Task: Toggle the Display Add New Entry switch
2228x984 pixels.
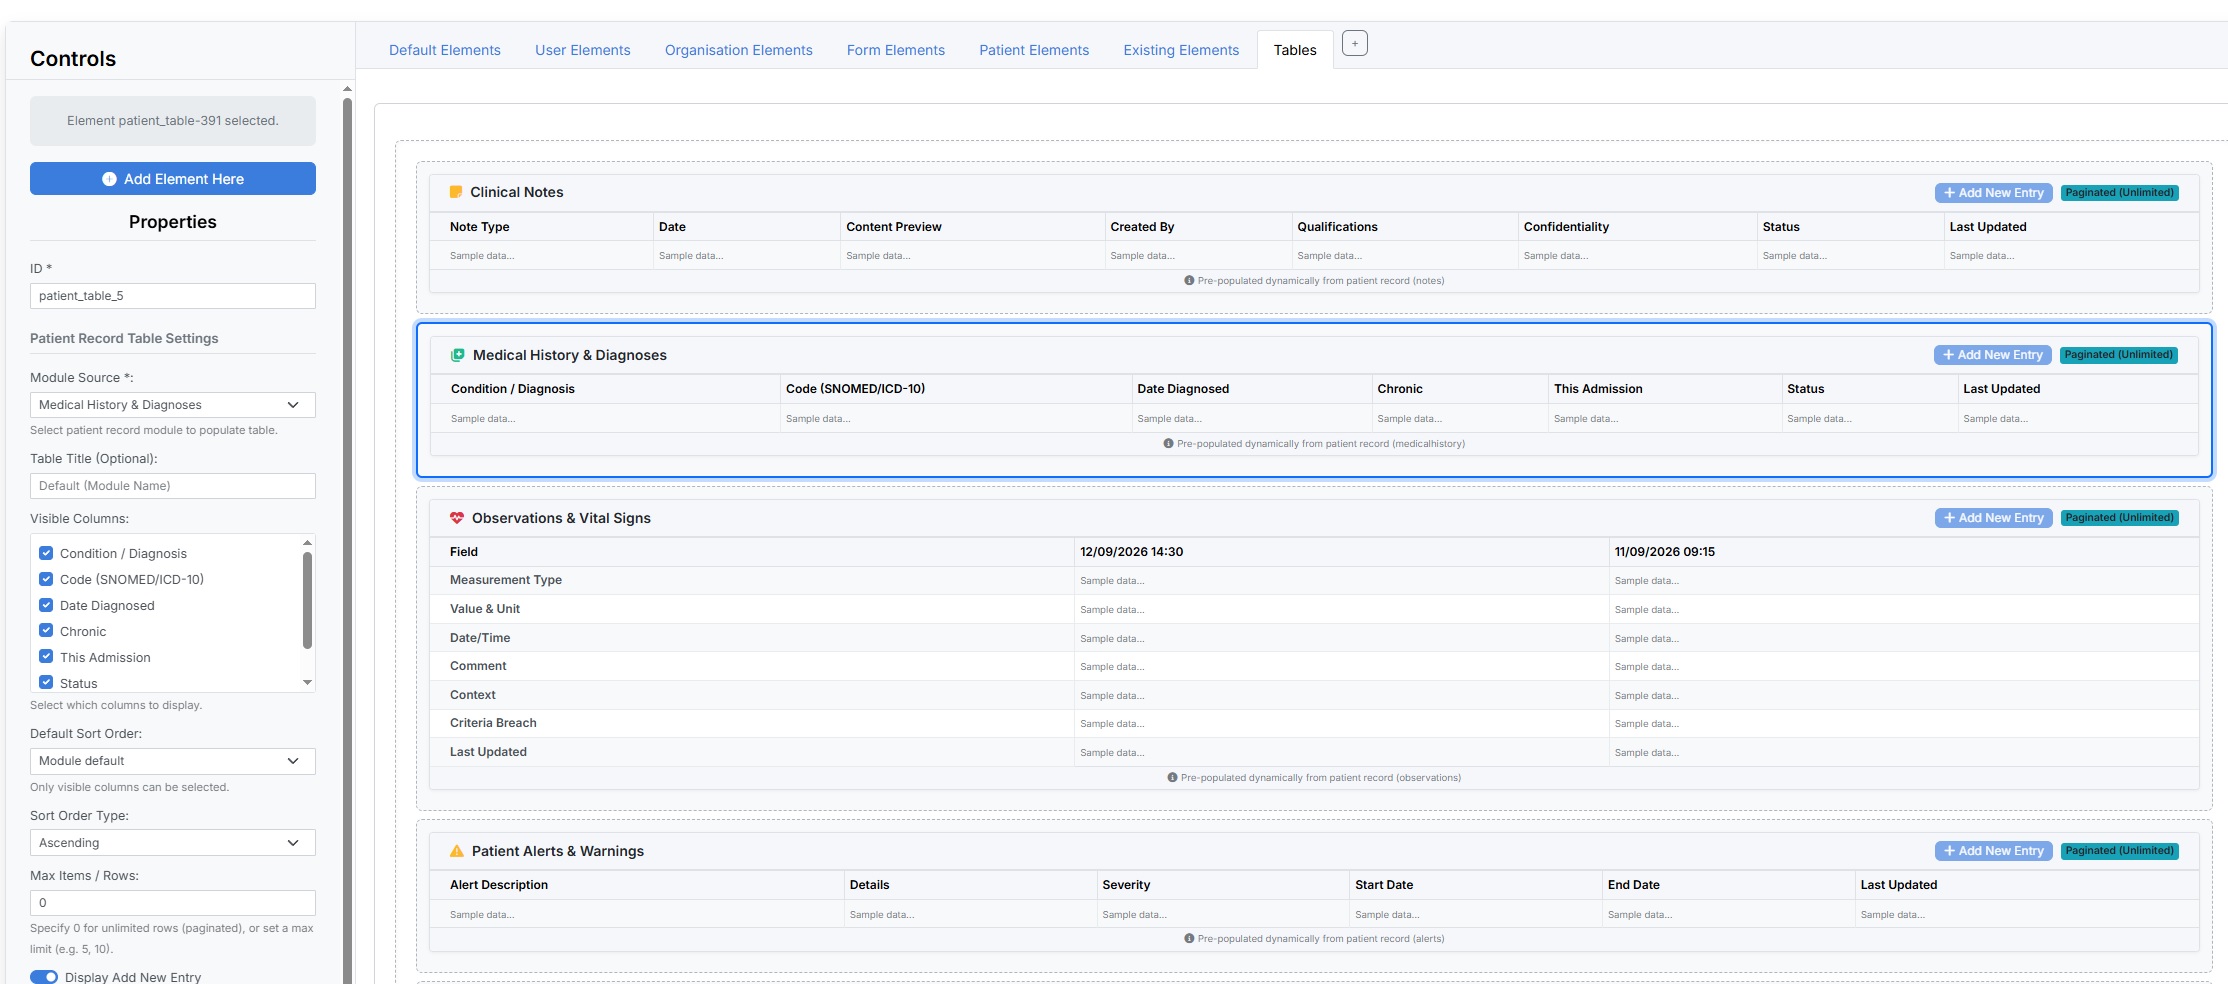Action: 44,977
